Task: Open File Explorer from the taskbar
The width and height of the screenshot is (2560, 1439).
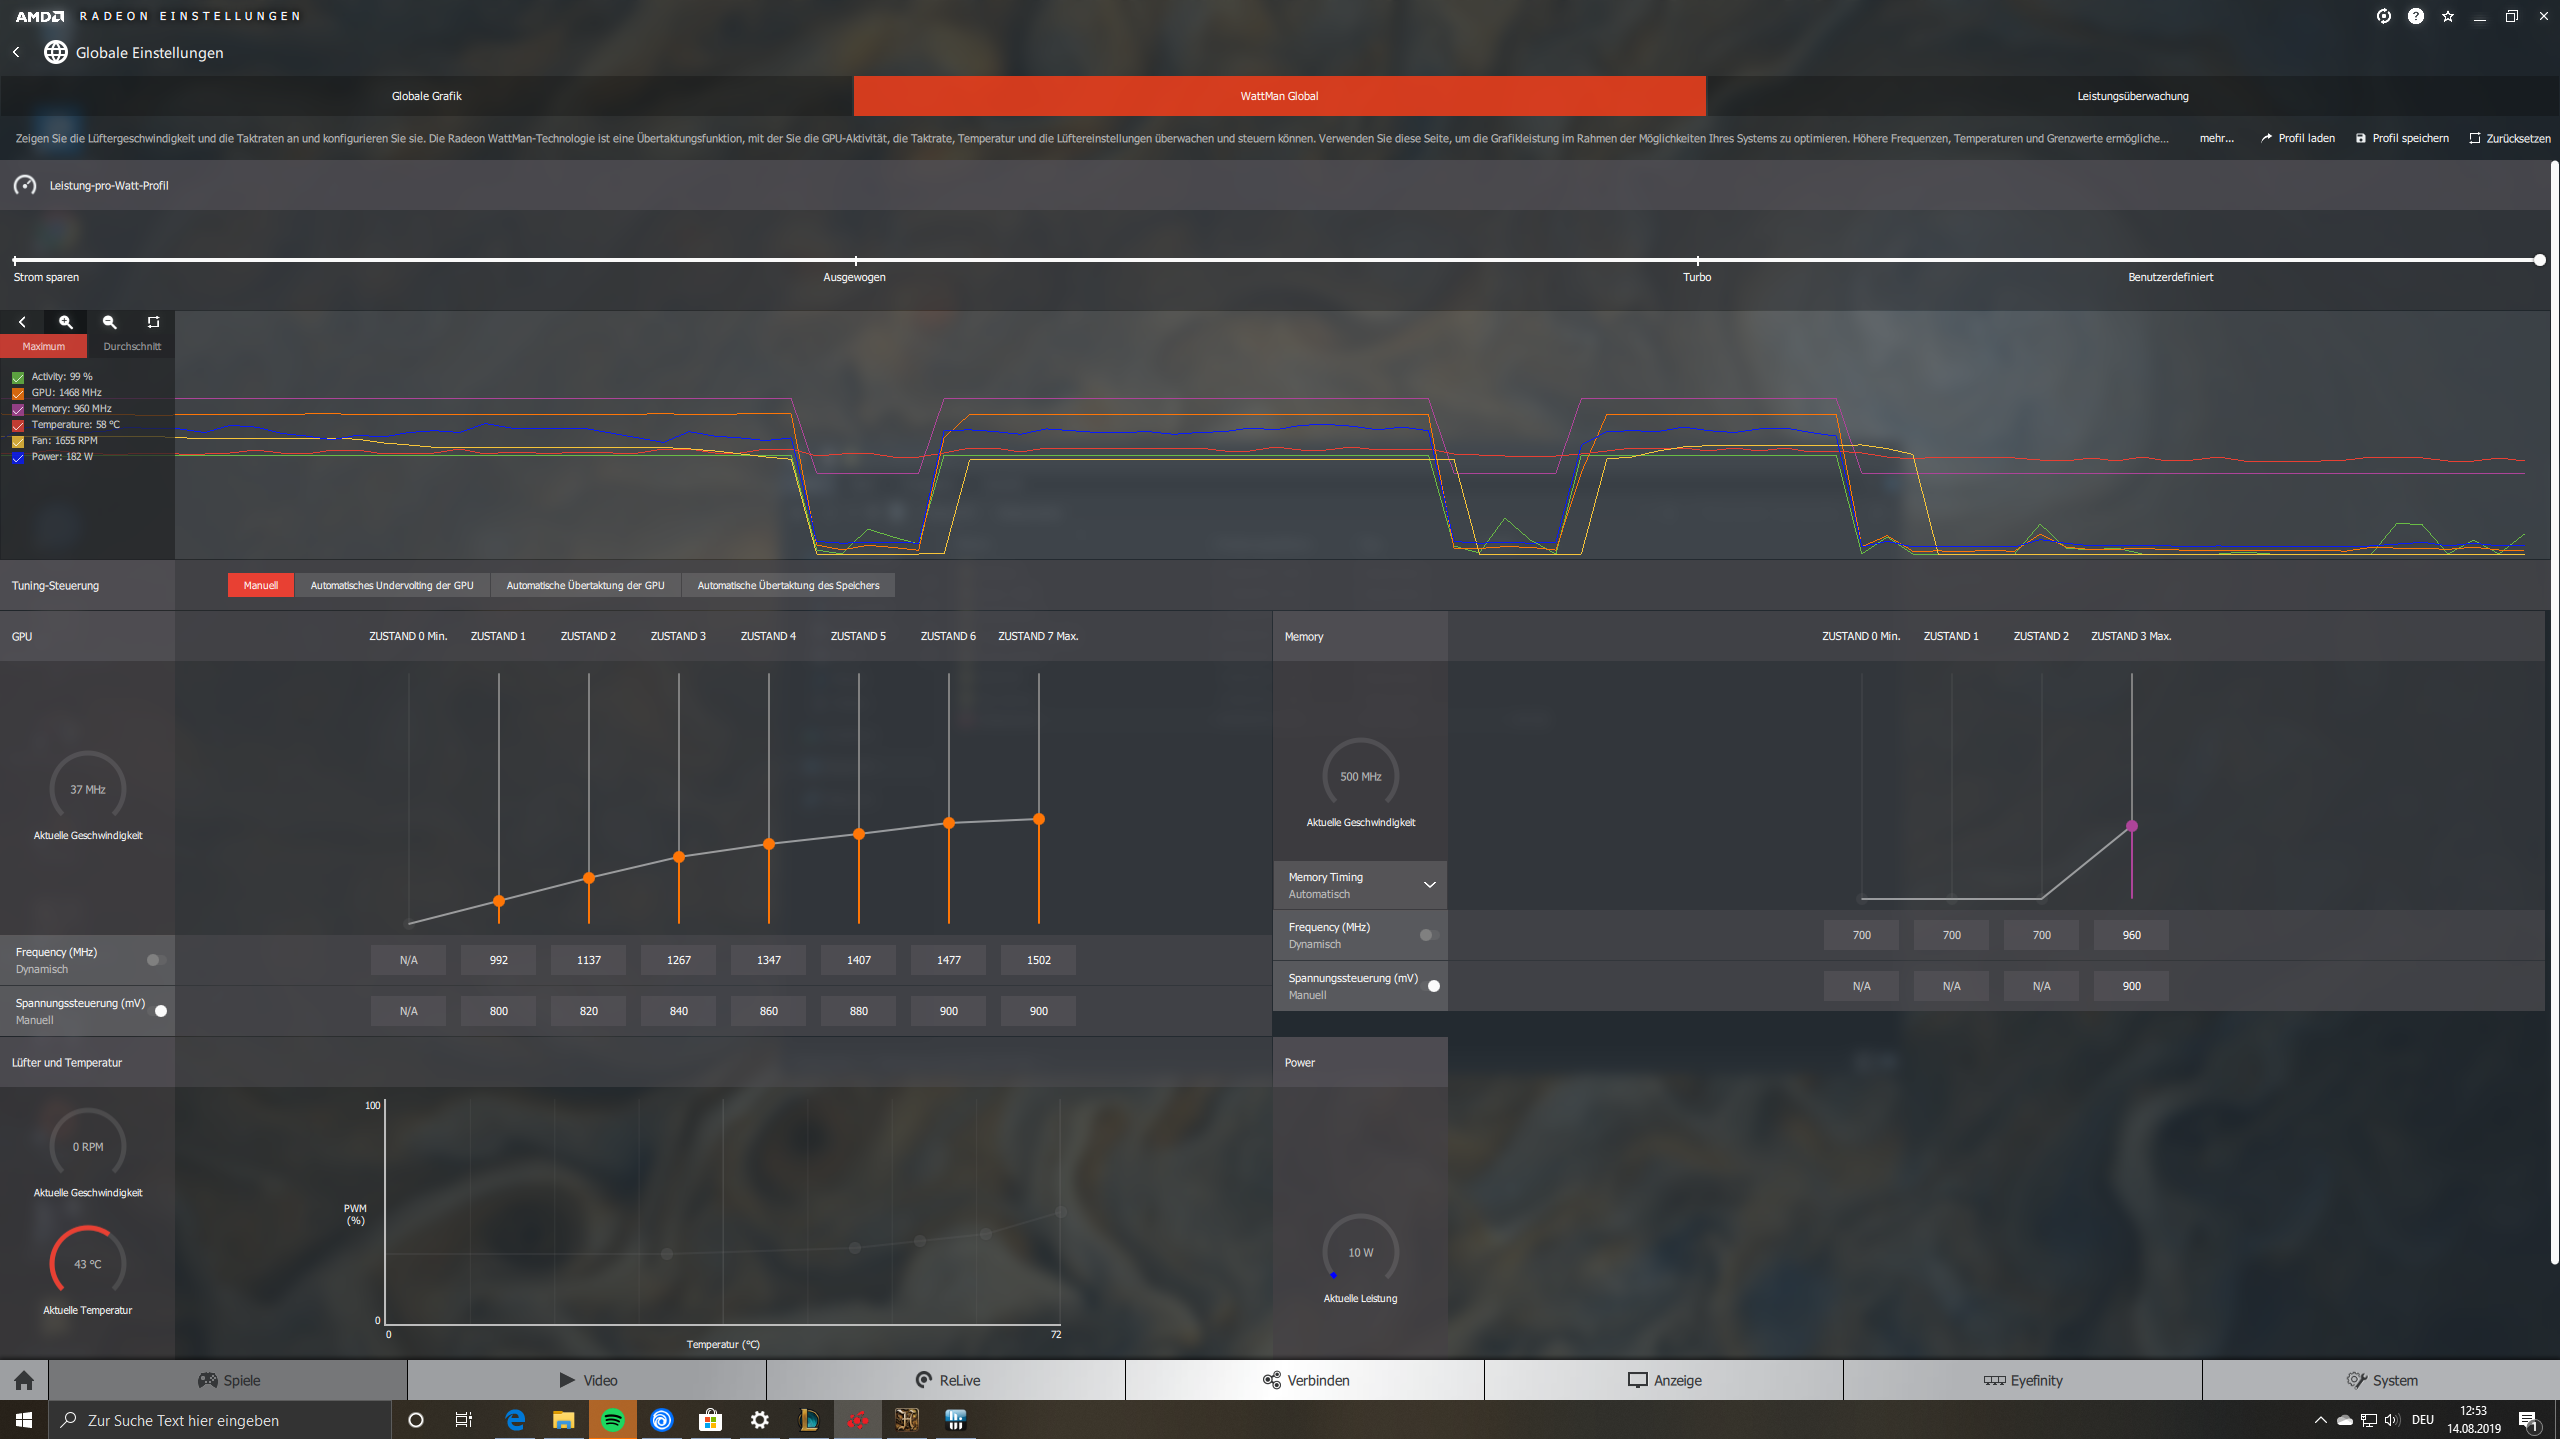Action: coord(564,1420)
